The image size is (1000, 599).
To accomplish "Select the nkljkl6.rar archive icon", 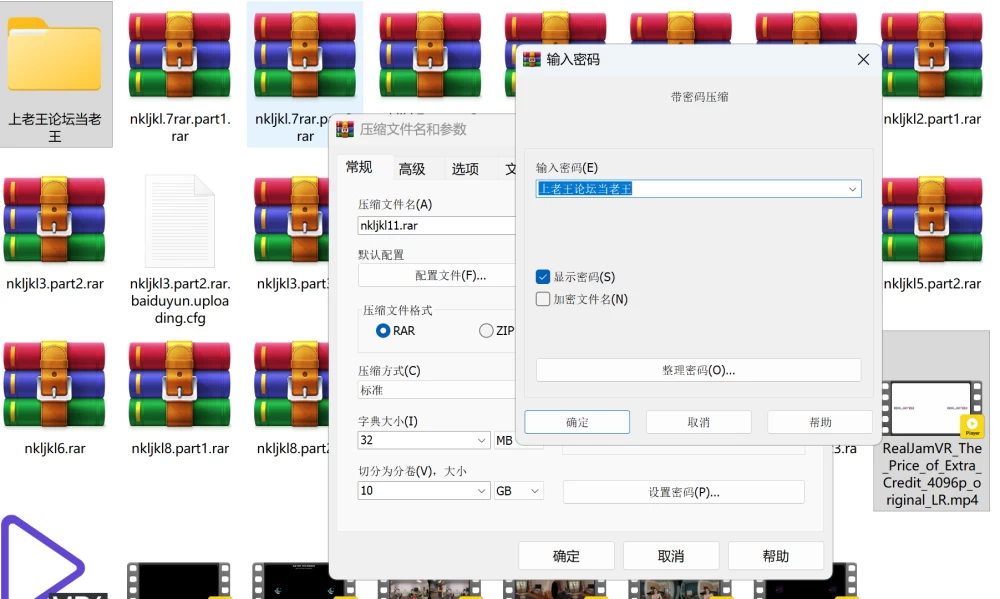I will [x=54, y=384].
